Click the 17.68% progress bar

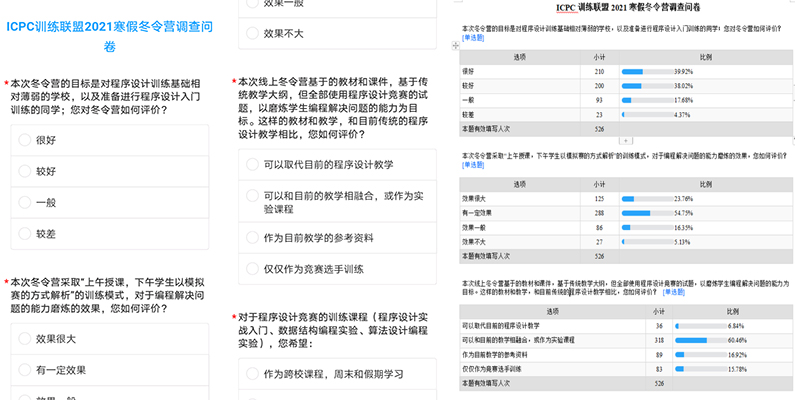click(647, 100)
